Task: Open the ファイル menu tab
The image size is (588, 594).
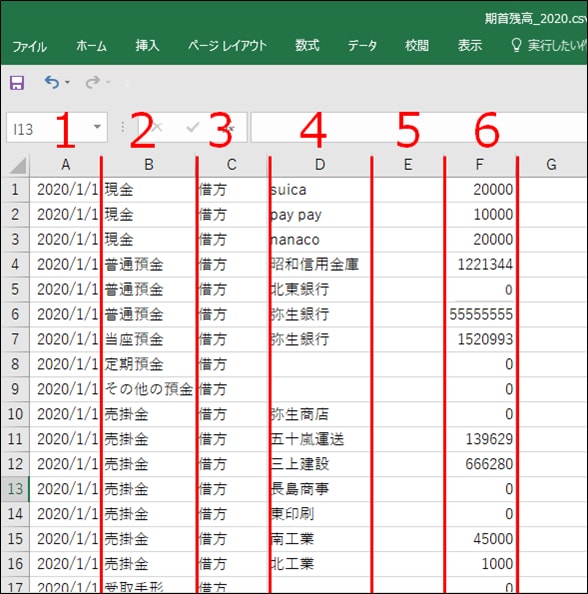Action: (30, 47)
